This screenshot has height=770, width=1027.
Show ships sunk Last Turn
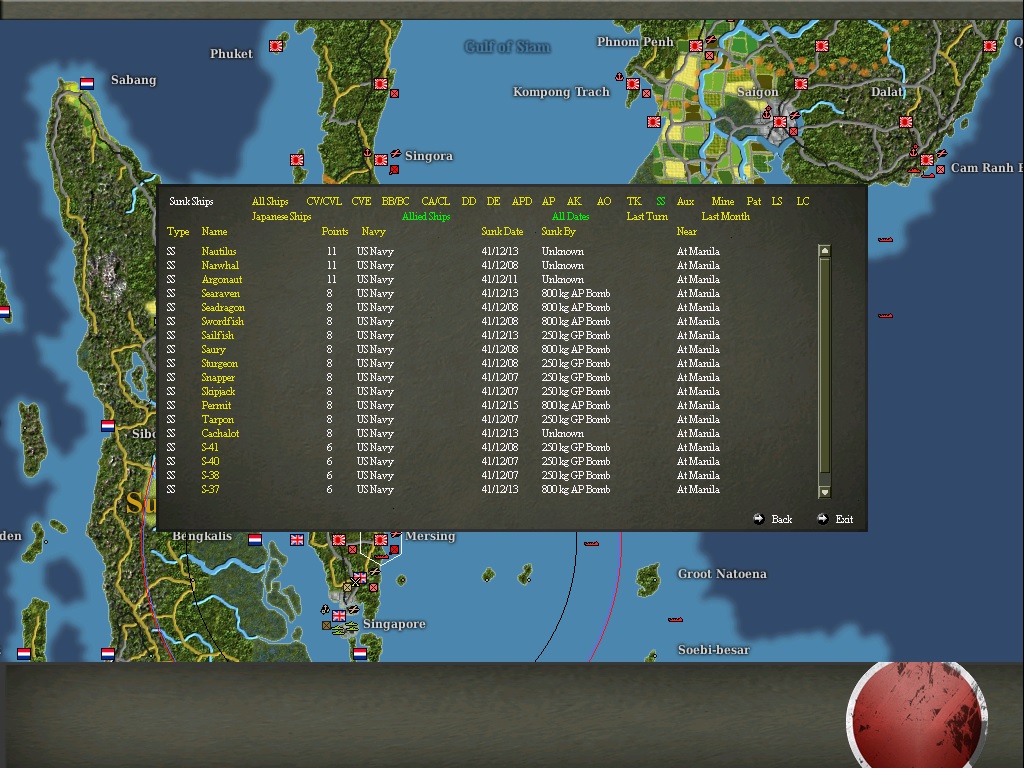click(x=647, y=217)
